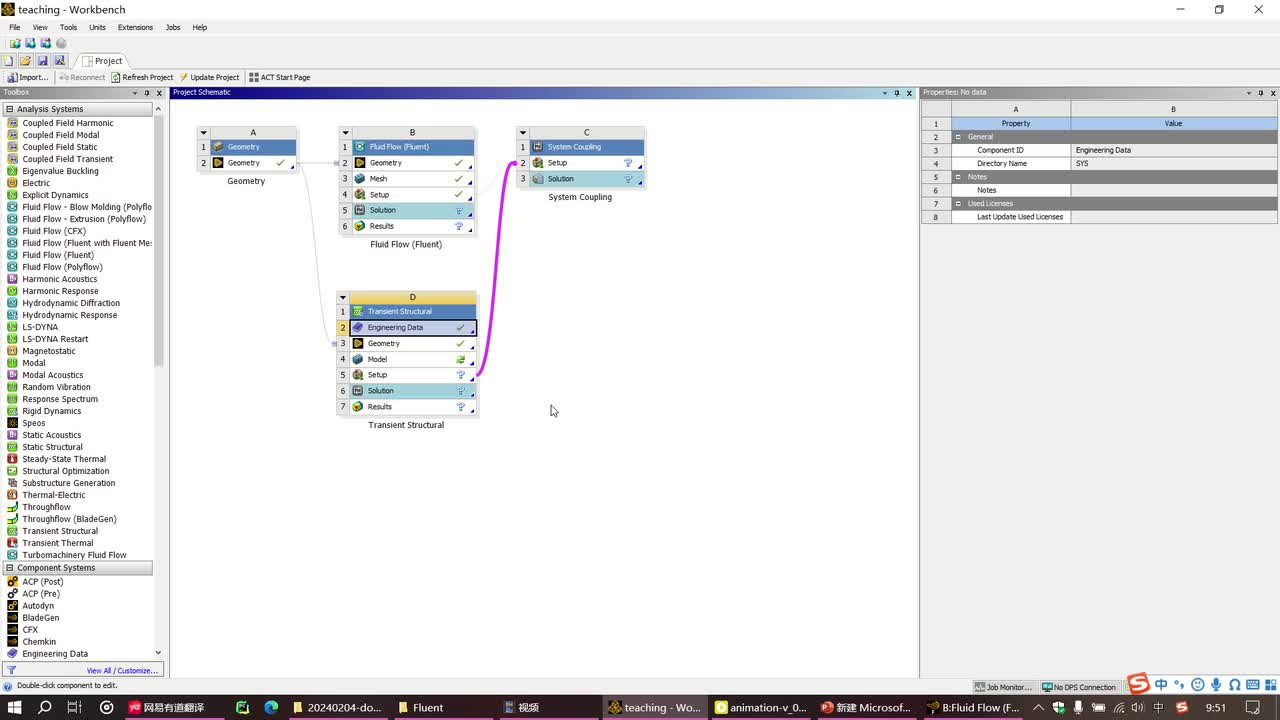Screen dimensions: 1280x720
Task: Select Solution cell in Fluid Flow (Fluent)
Action: 412,211
